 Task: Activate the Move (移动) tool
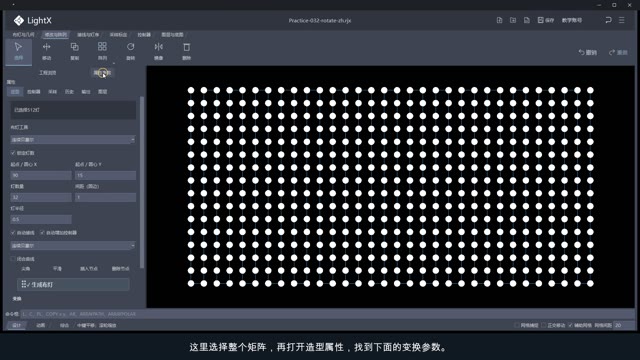tap(47, 51)
